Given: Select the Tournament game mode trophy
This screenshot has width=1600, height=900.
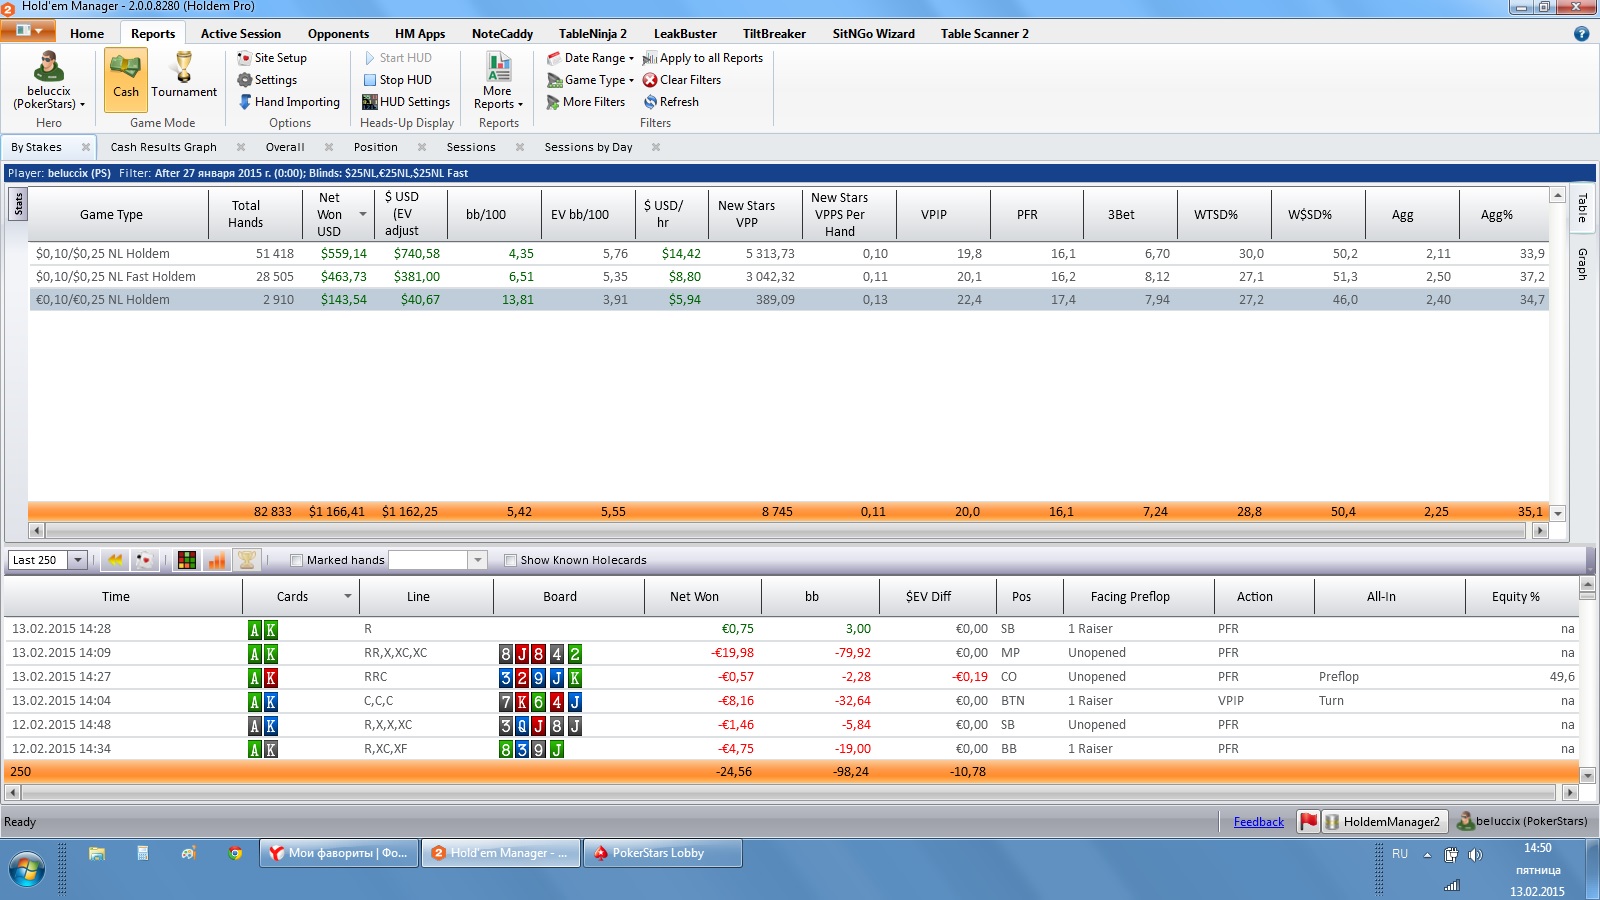Looking at the screenshot, I should [184, 78].
